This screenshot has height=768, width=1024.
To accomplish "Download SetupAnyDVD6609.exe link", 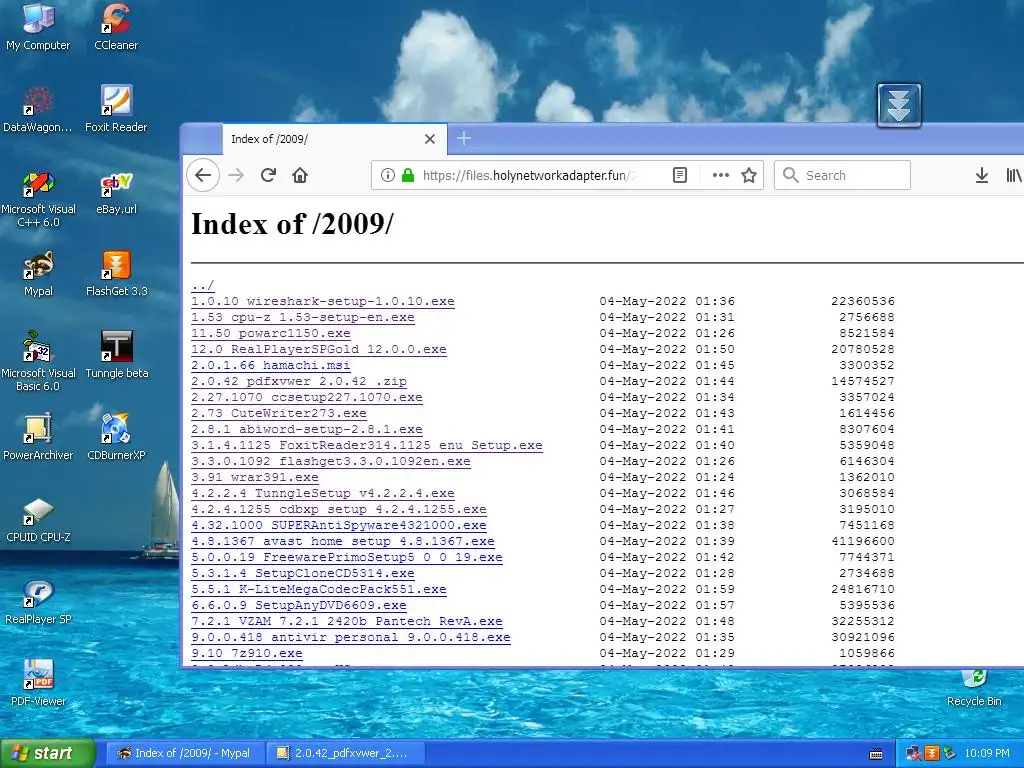I will point(298,605).
